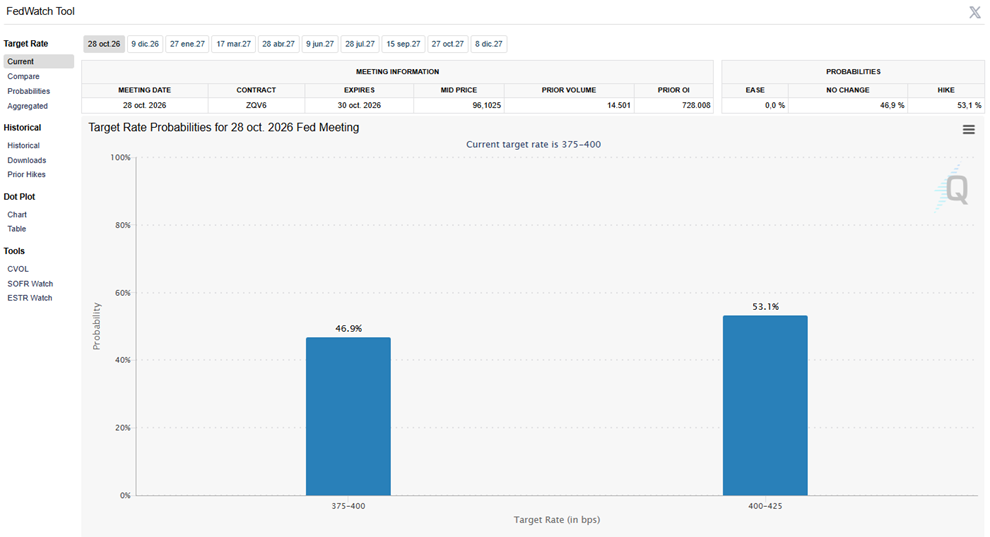Viewport: 990px width, 537px height.
Task: Select the 17 mar.27 meeting tab
Action: tap(234, 44)
